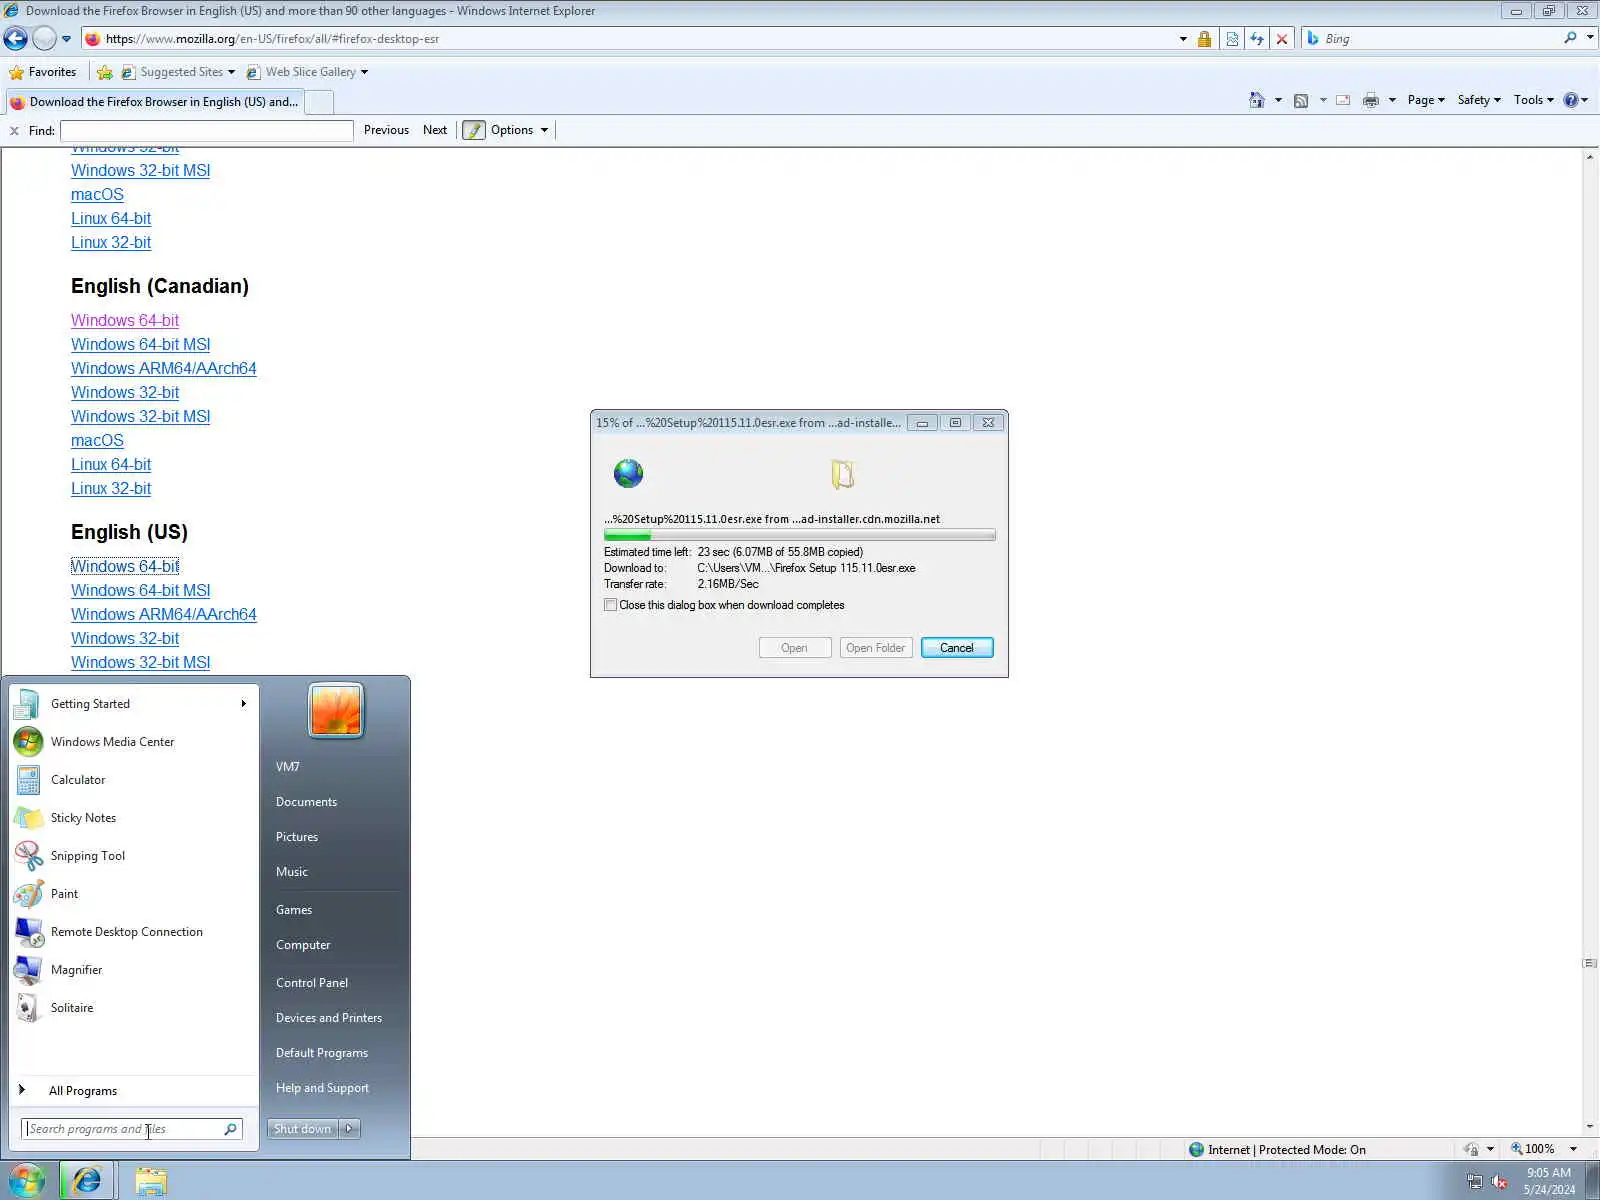Launch the Snipping Tool
This screenshot has height=1200, width=1600.
pyautogui.click(x=133, y=856)
